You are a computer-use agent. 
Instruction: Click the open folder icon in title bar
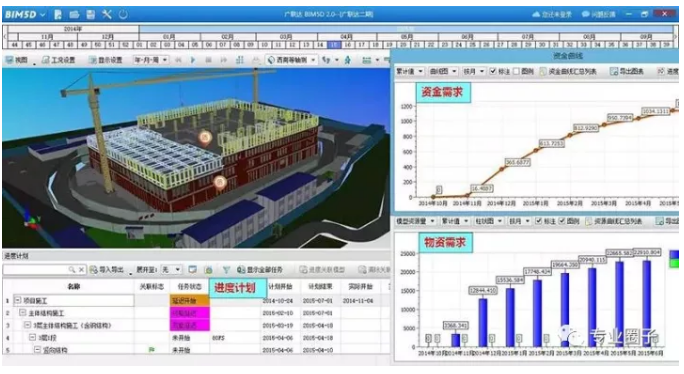point(75,14)
